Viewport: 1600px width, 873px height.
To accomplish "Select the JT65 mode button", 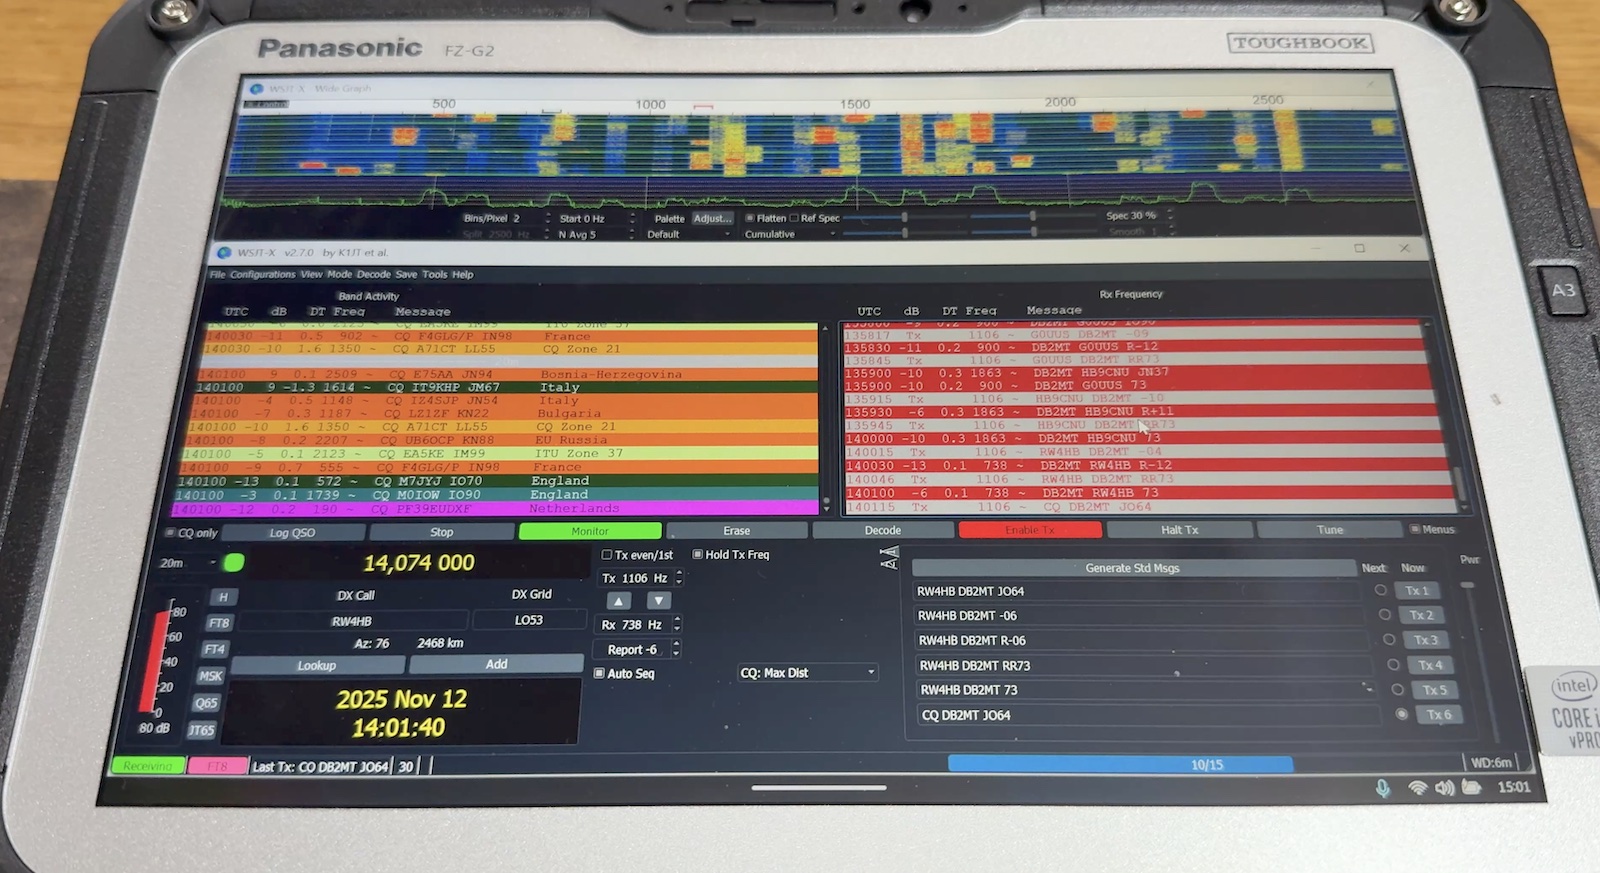I will pos(202,730).
